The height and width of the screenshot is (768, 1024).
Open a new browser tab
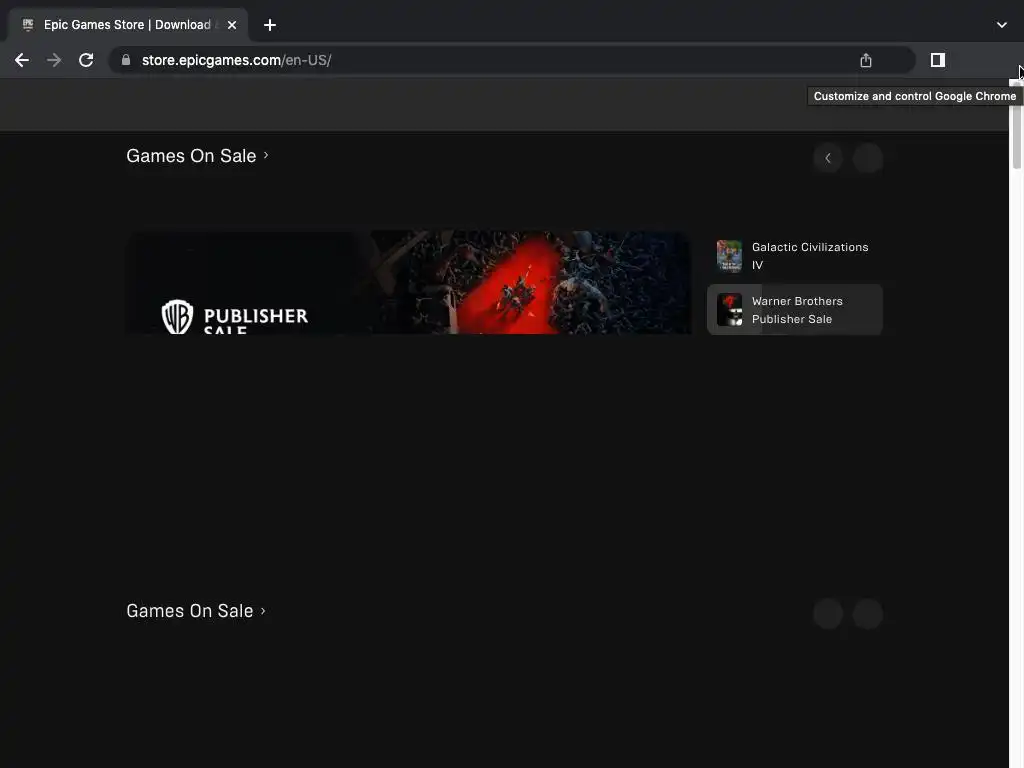270,25
